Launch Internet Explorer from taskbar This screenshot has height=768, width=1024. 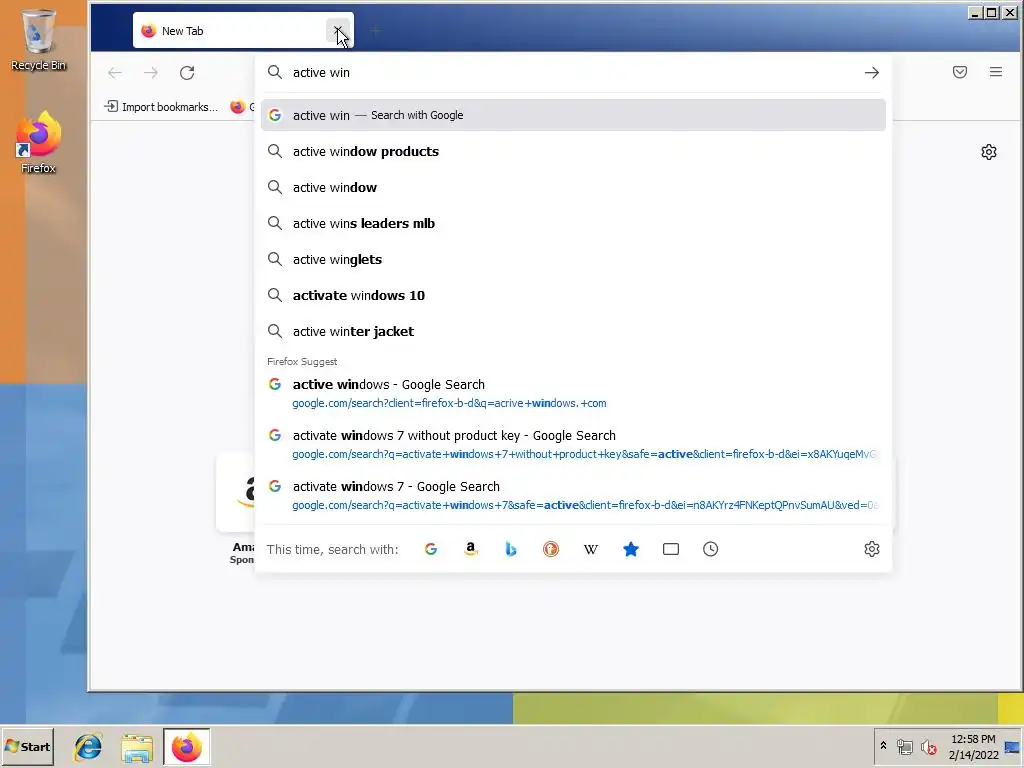88,747
